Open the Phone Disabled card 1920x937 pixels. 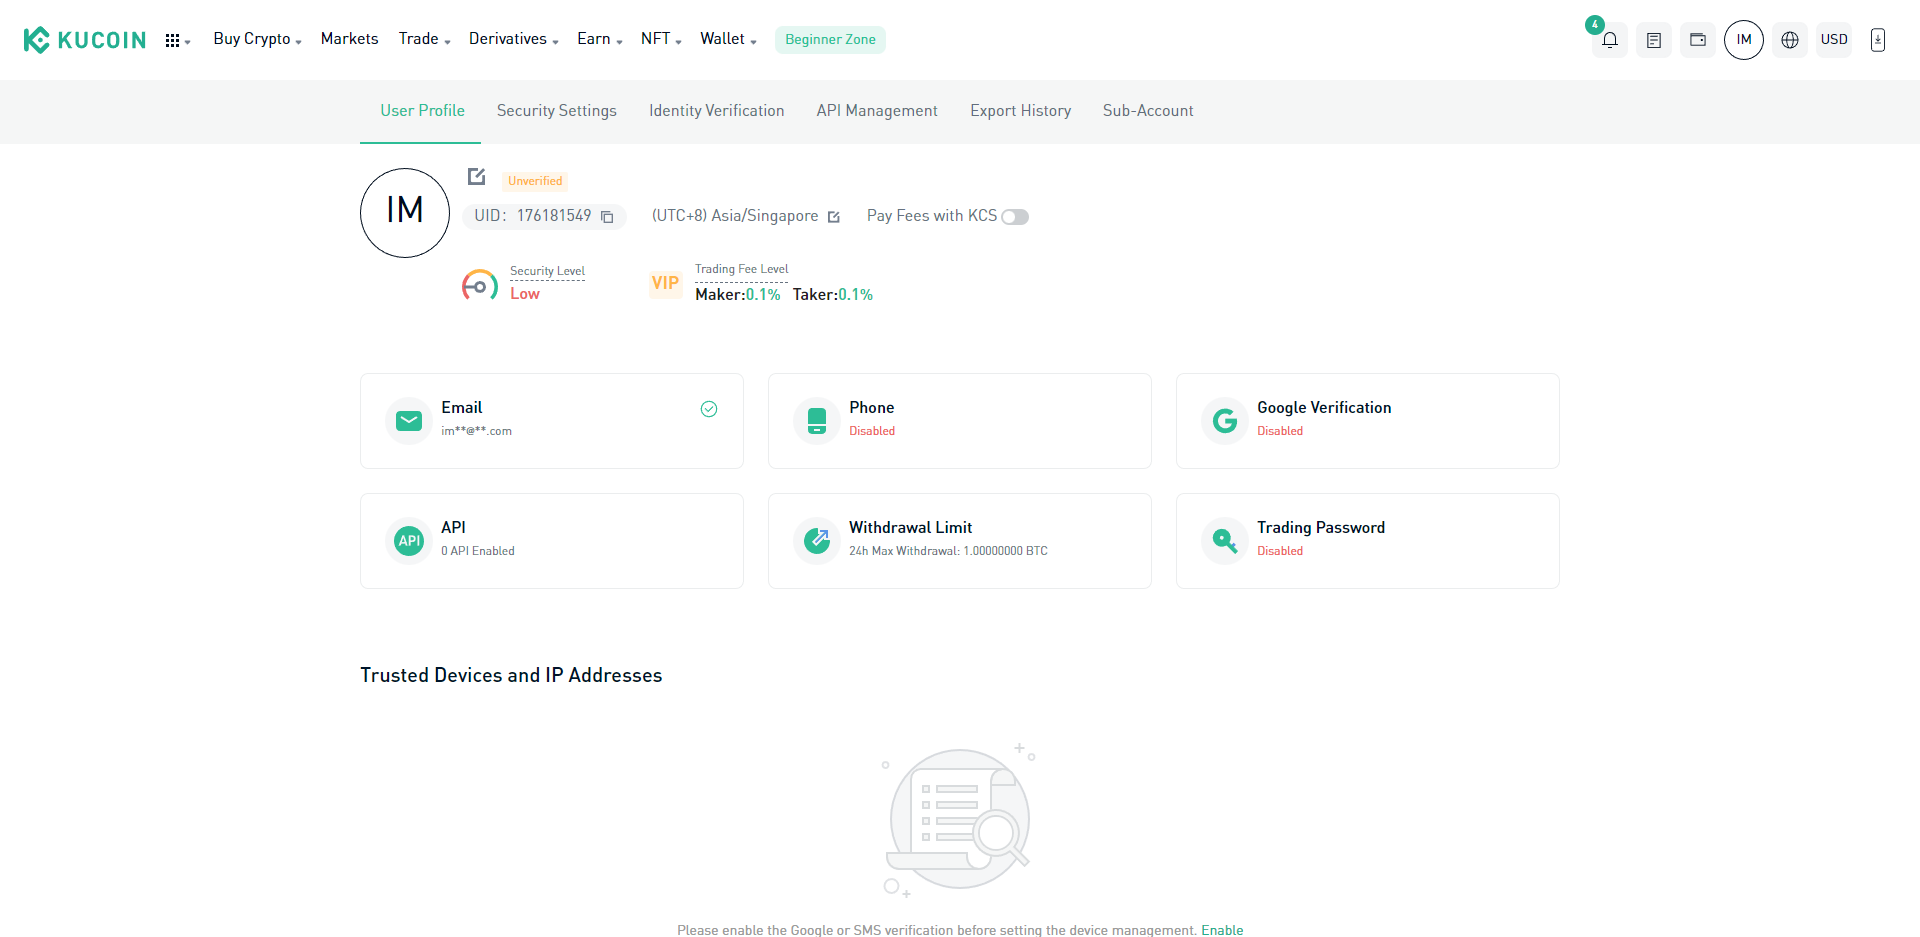(x=960, y=421)
